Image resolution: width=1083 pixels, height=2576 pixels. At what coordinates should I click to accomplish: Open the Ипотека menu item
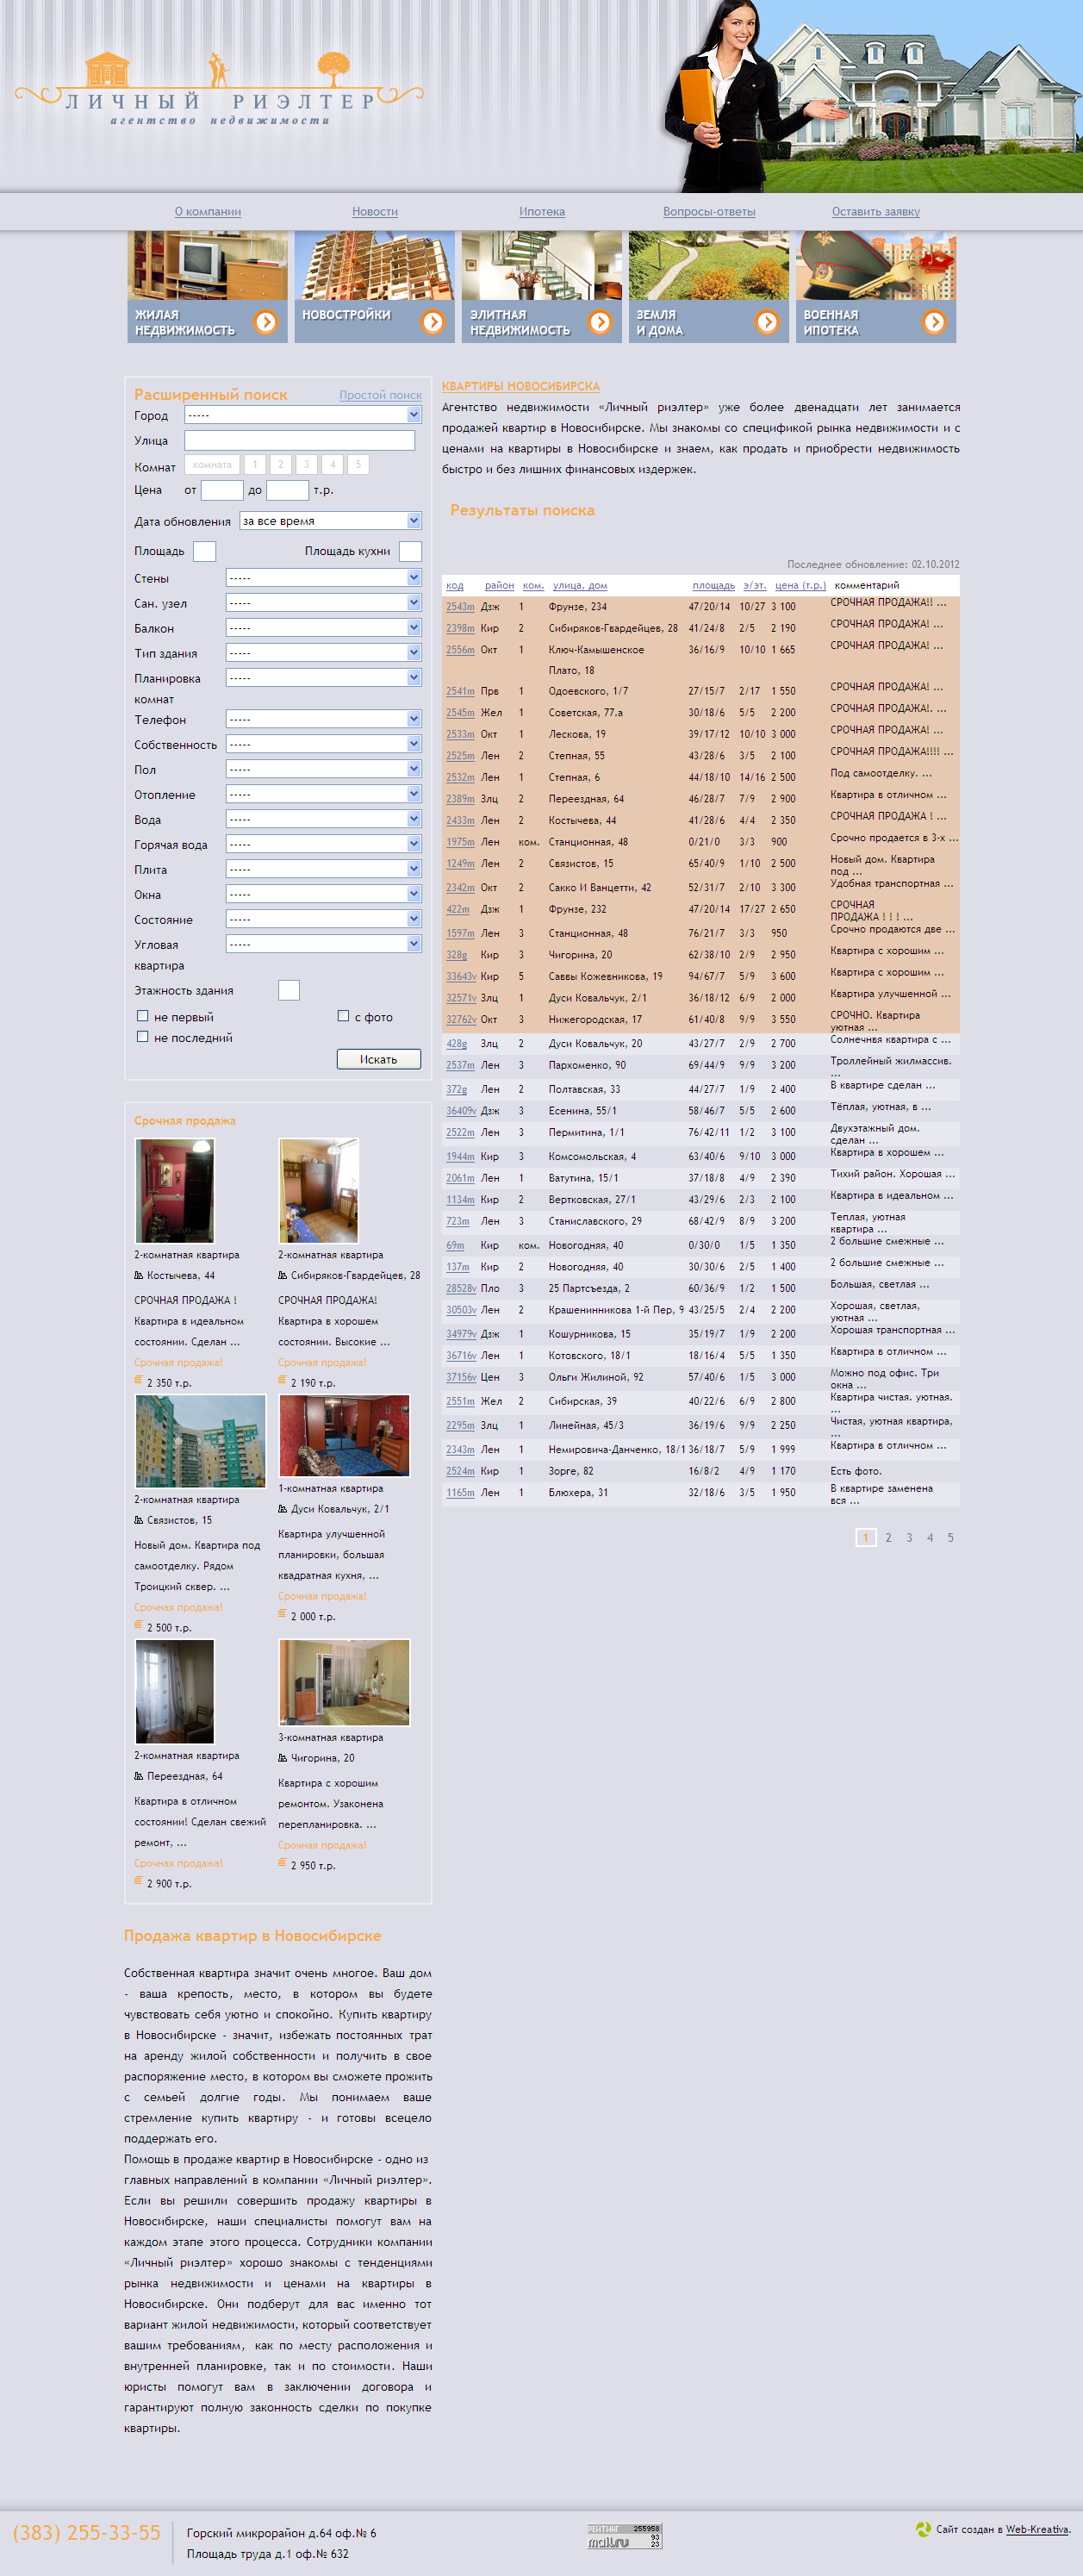click(x=542, y=212)
